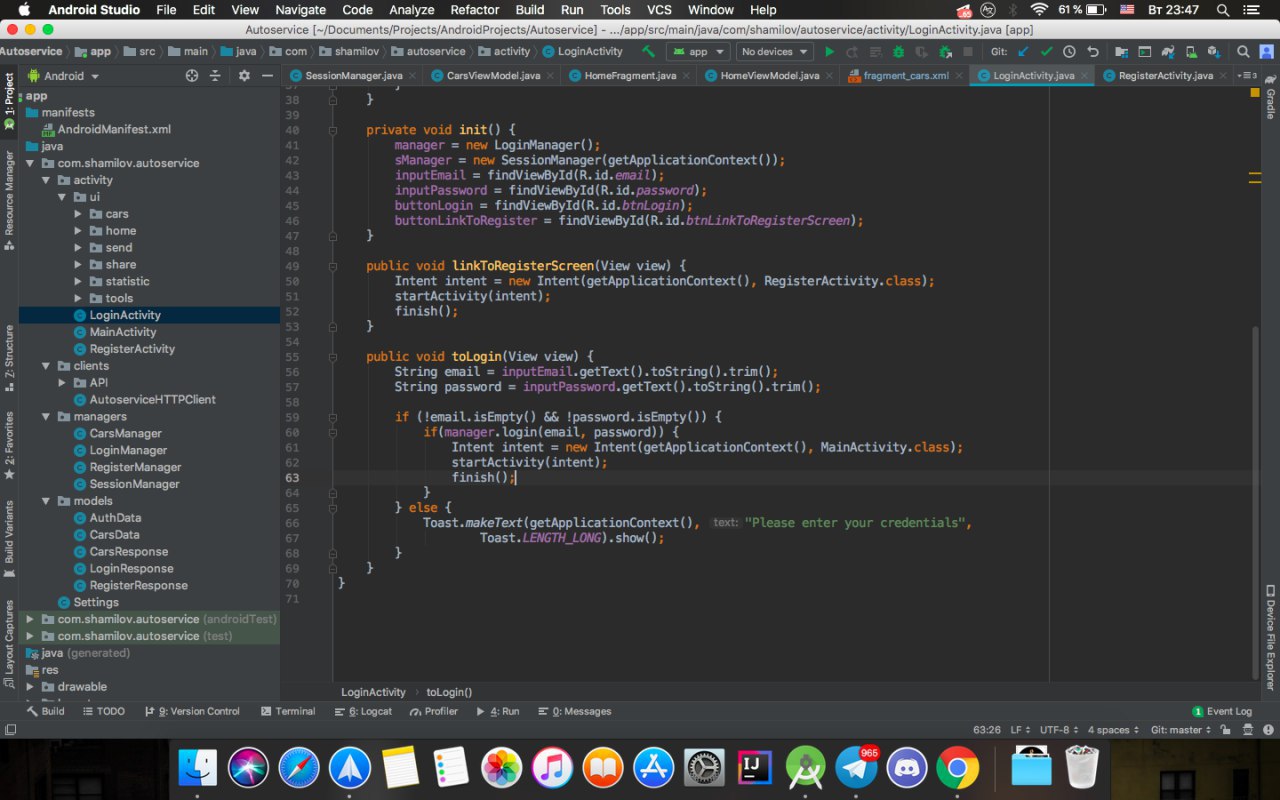The image size is (1280, 800).
Task: Start debugging with the green bug icon
Action: point(898,51)
